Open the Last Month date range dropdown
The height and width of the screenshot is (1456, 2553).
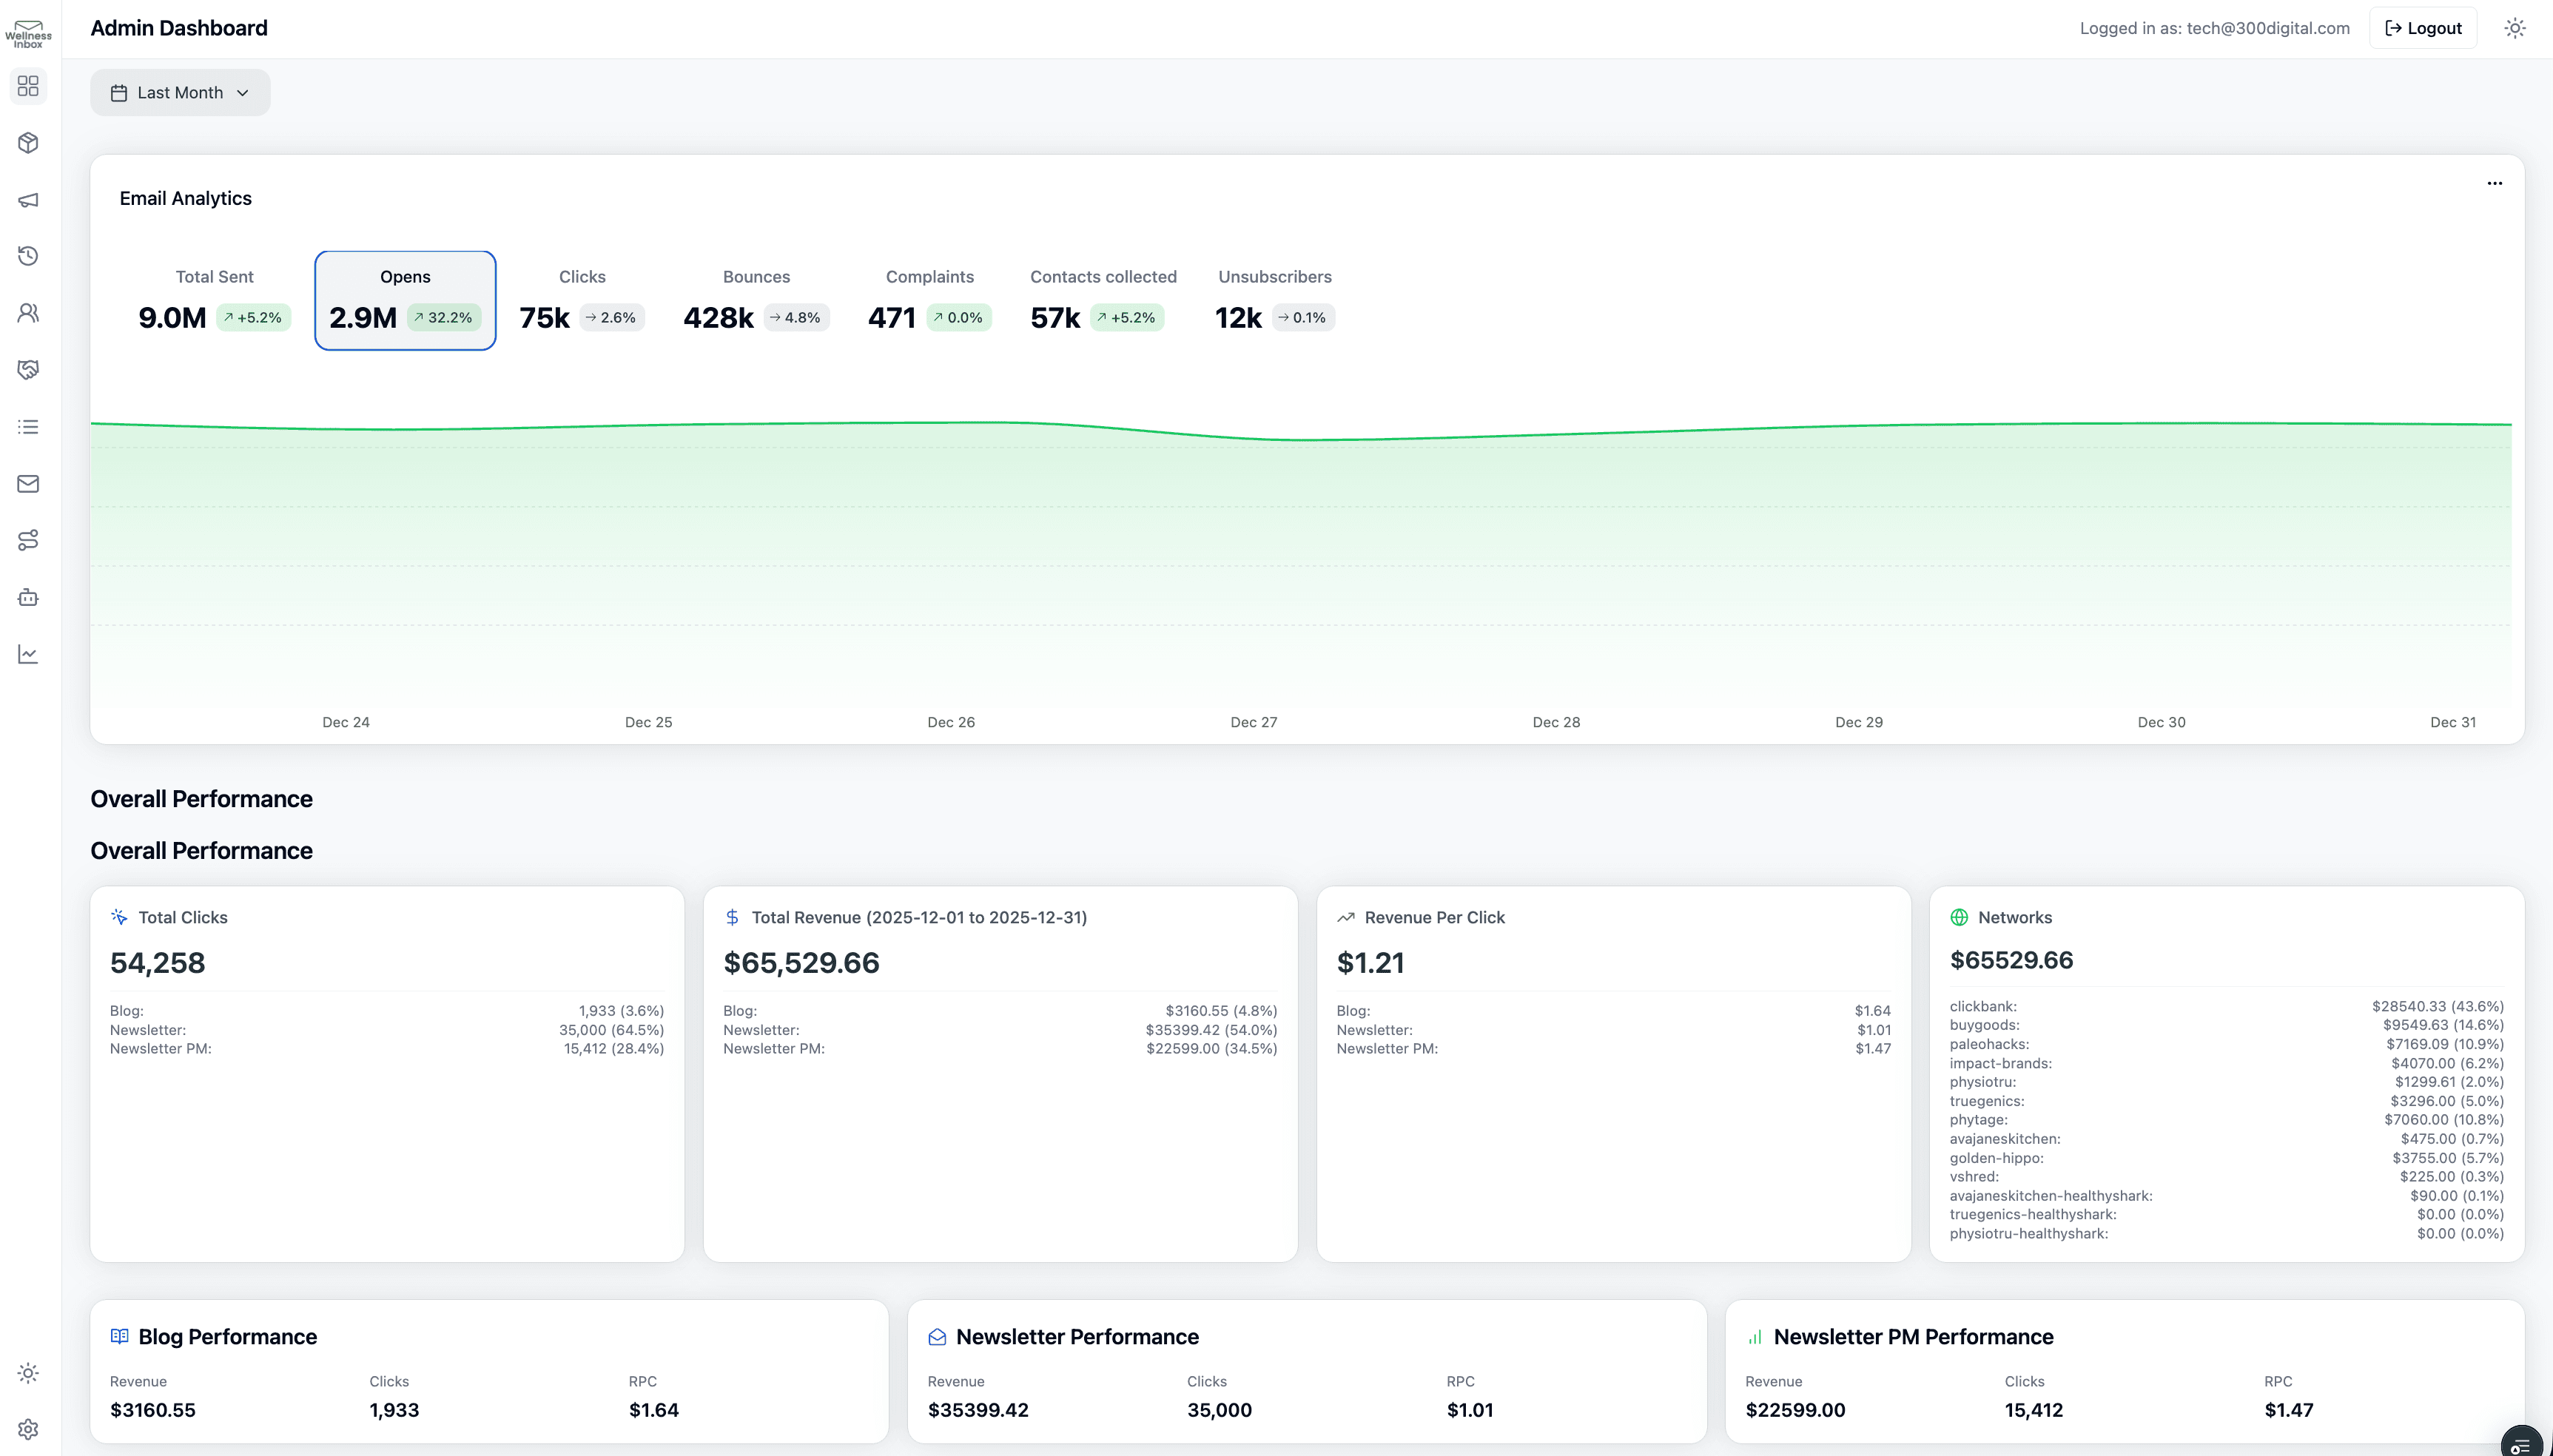coord(180,92)
